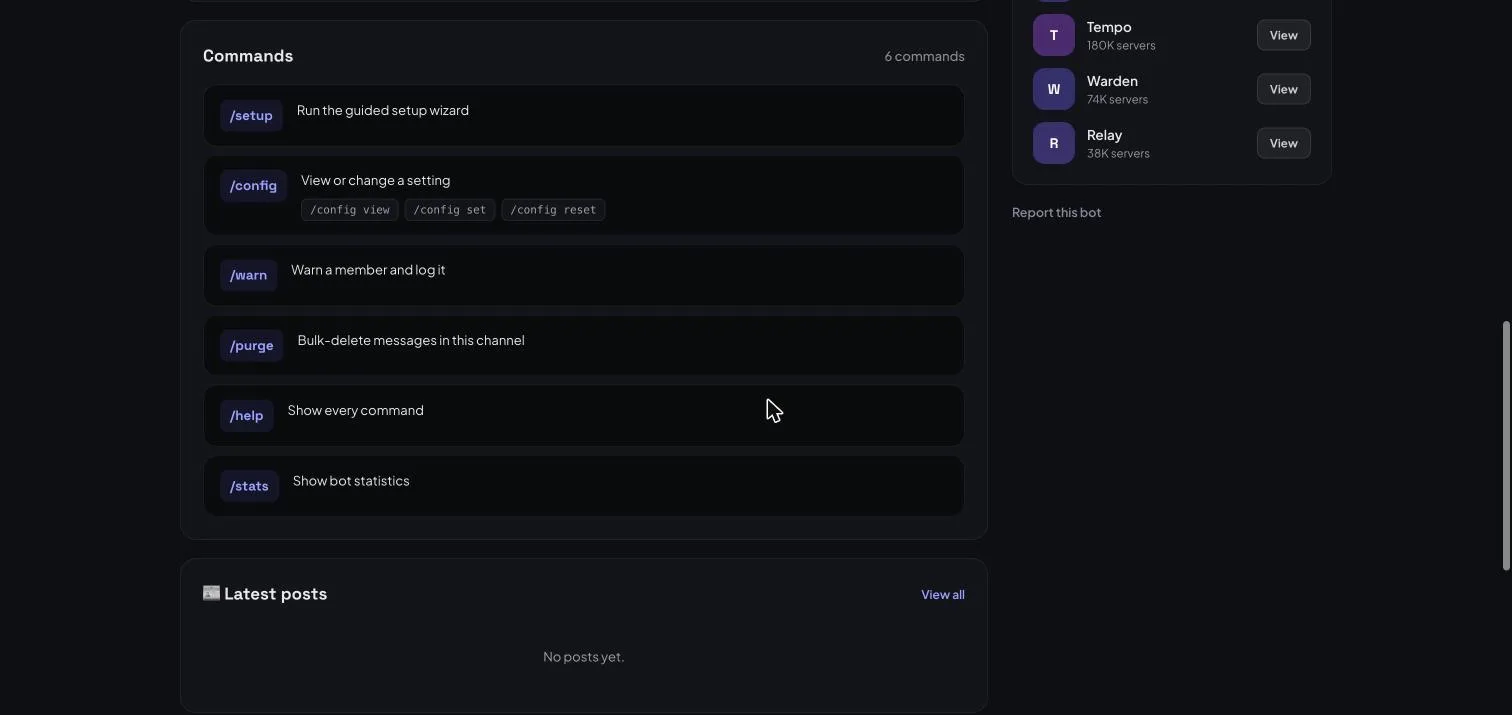Click the /config set subcommand chip
The image size is (1512, 715).
pos(450,210)
